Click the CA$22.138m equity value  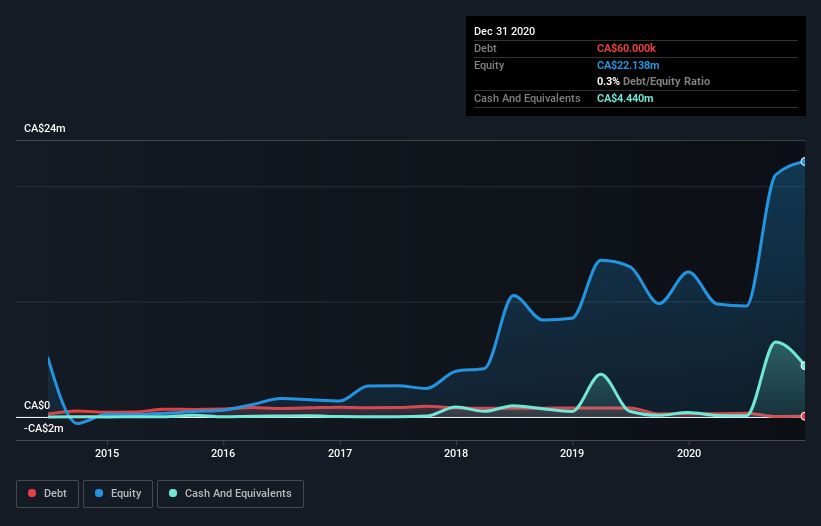pos(628,65)
